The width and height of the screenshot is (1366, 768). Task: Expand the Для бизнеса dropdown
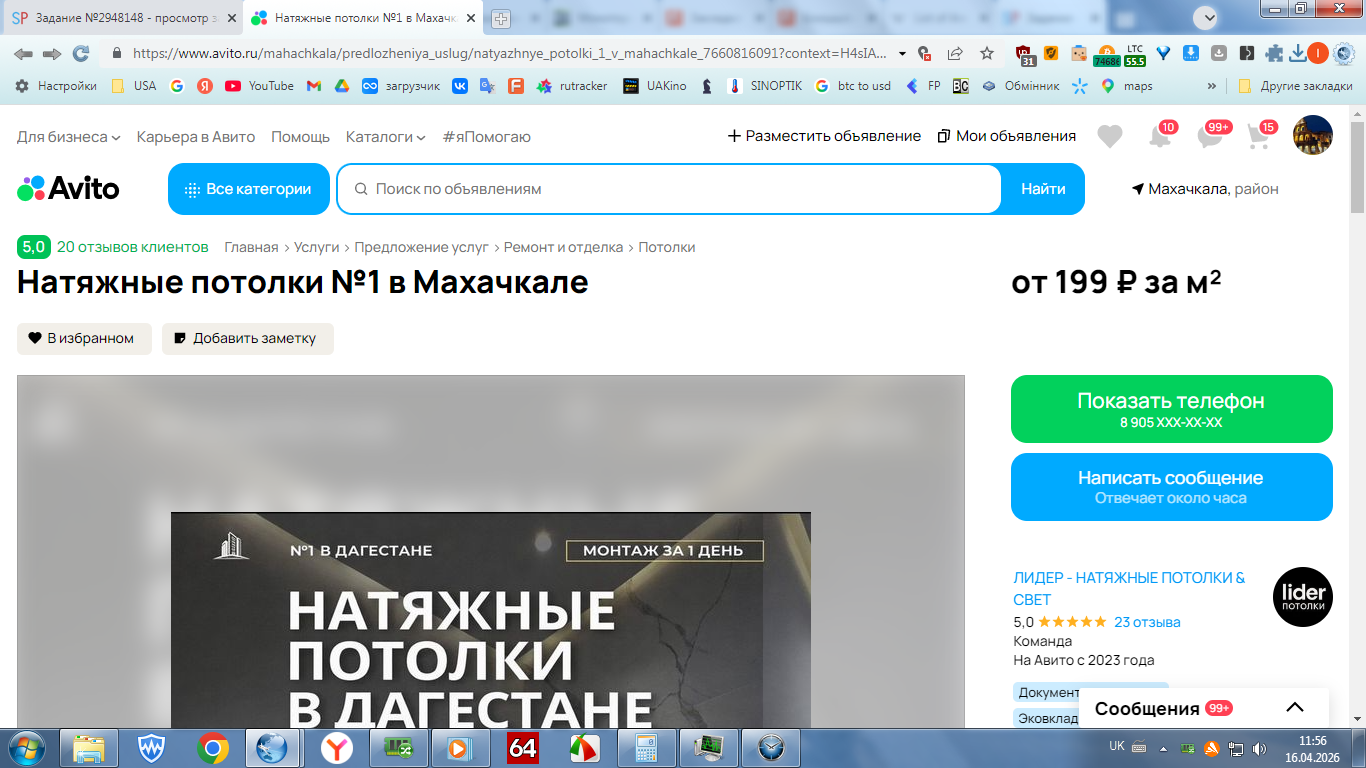69,136
